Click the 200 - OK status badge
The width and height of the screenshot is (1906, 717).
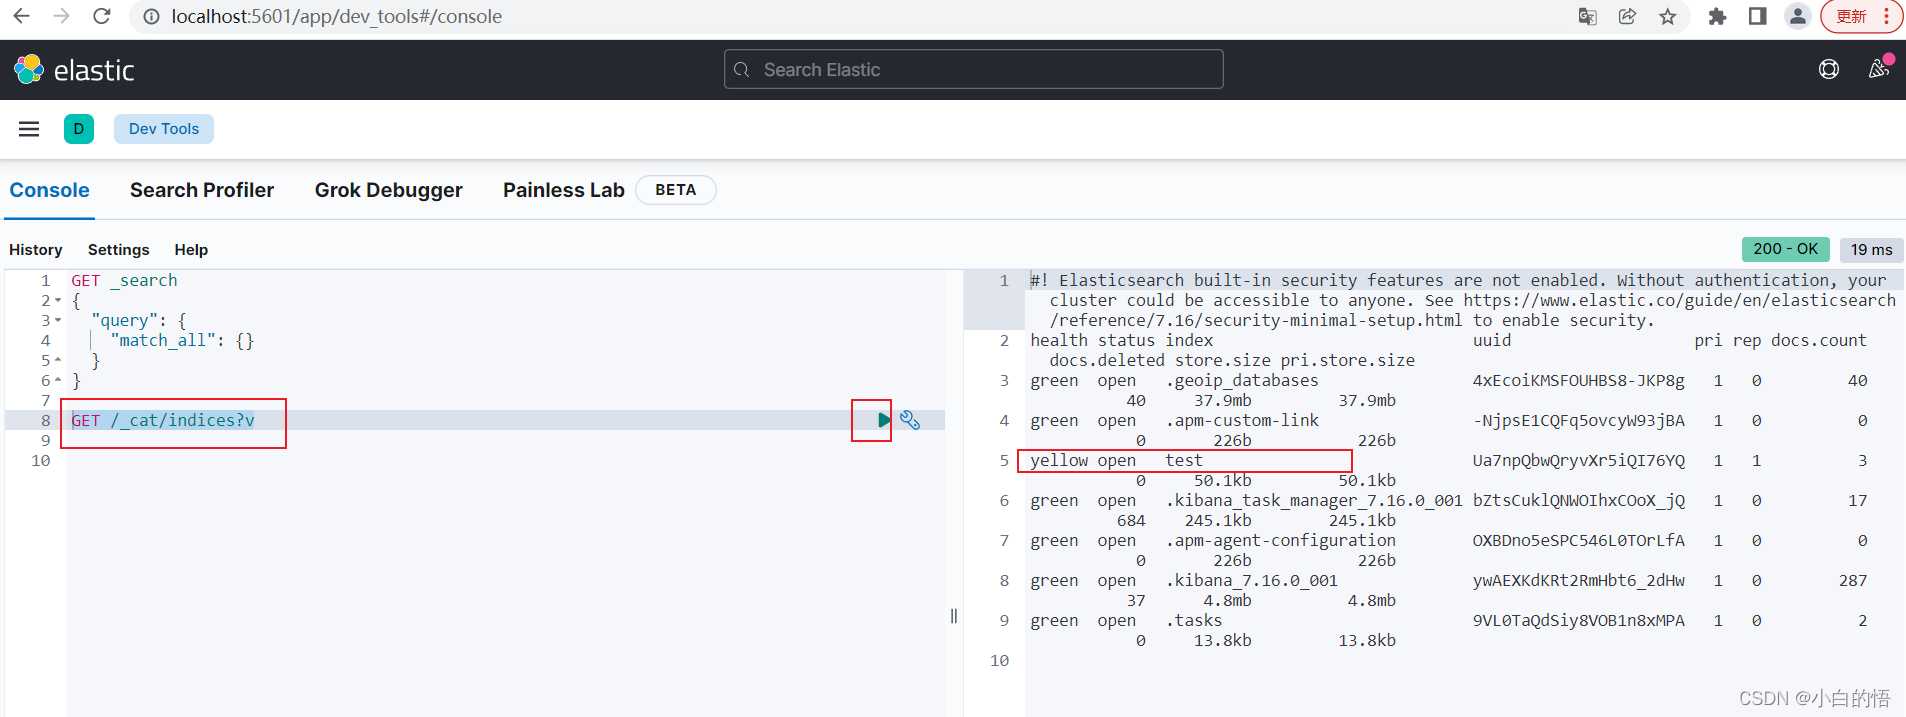tap(1785, 249)
